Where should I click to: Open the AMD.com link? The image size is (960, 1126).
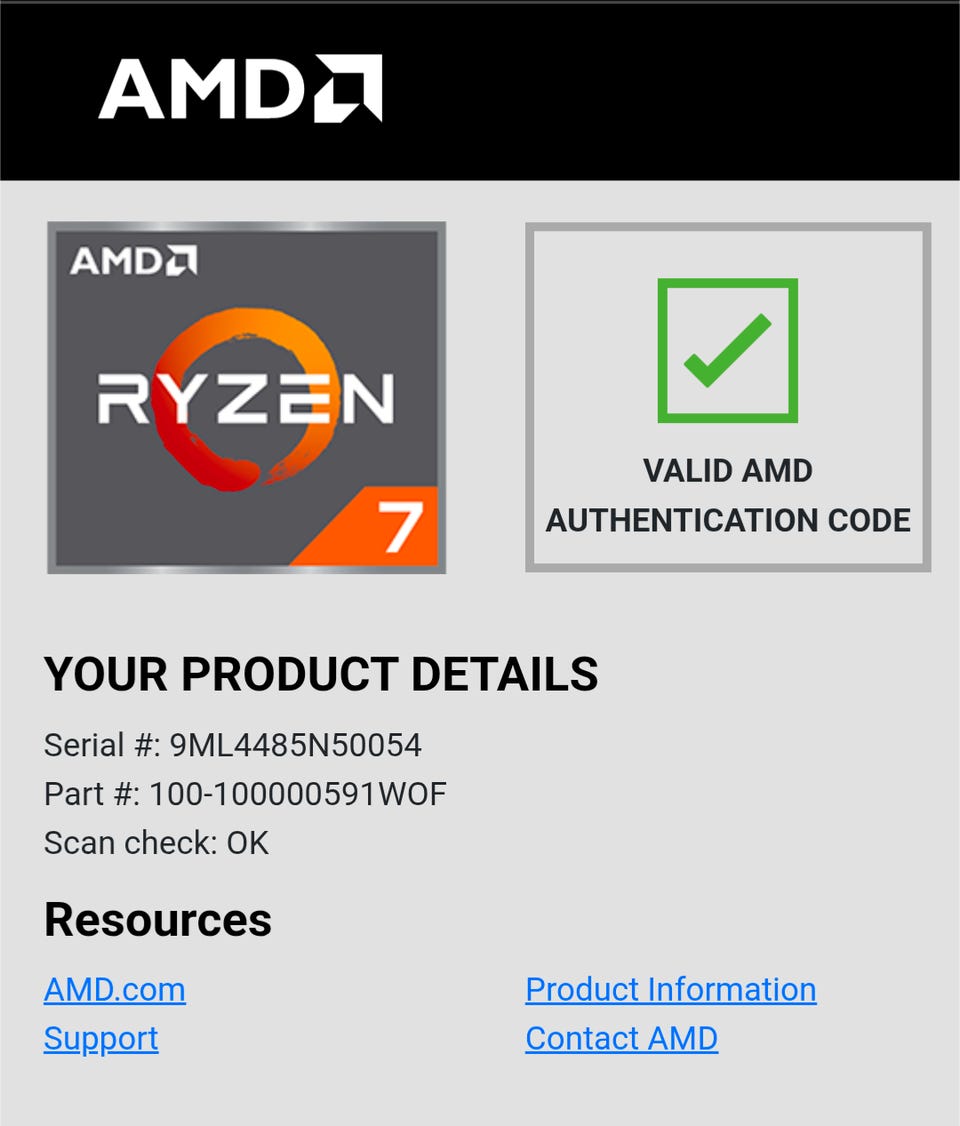115,990
